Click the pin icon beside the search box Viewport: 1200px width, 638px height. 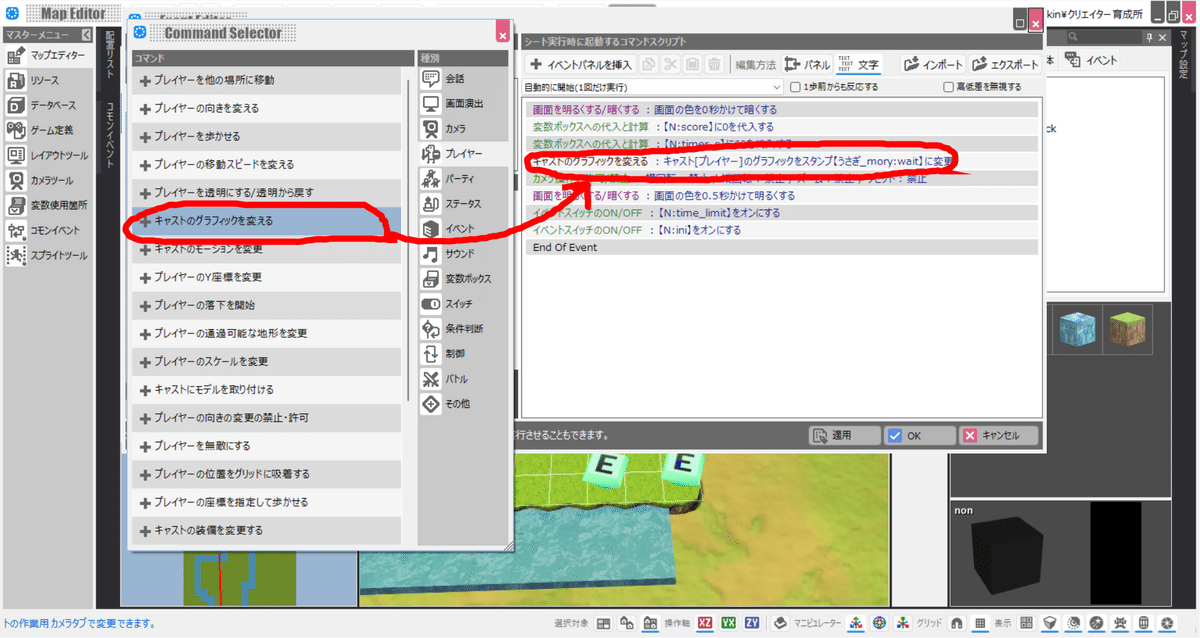[1149, 36]
